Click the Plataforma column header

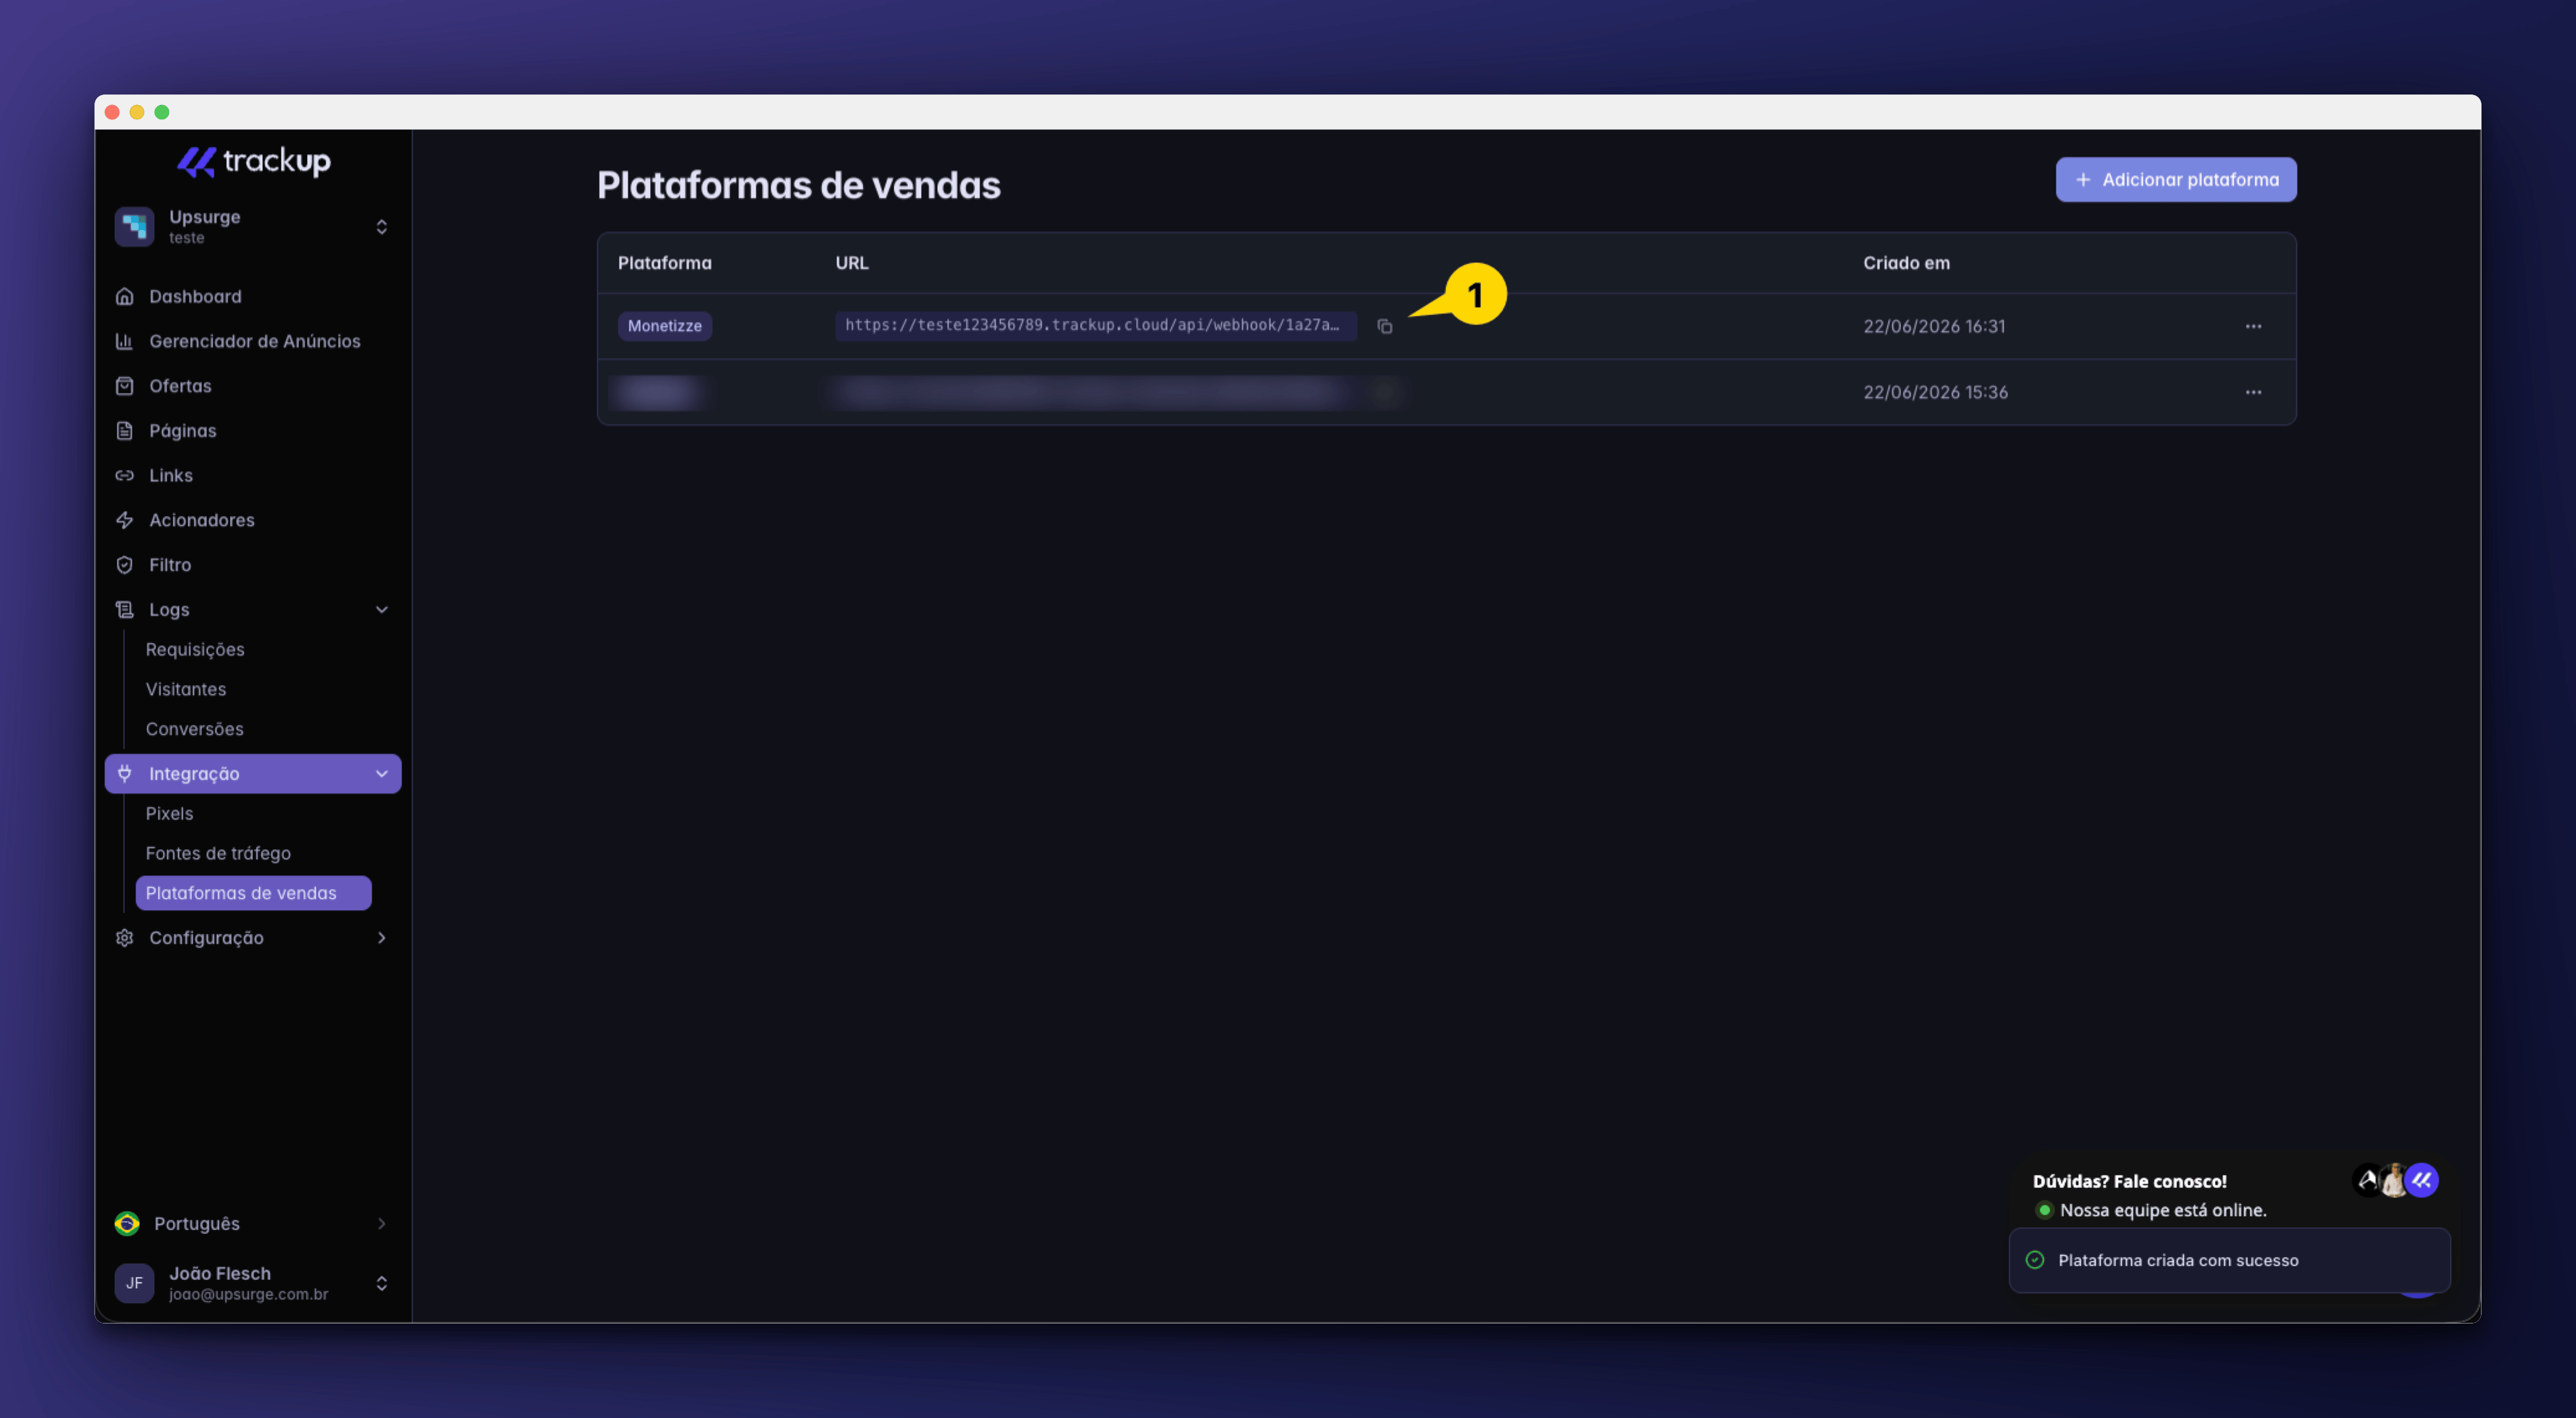[665, 263]
